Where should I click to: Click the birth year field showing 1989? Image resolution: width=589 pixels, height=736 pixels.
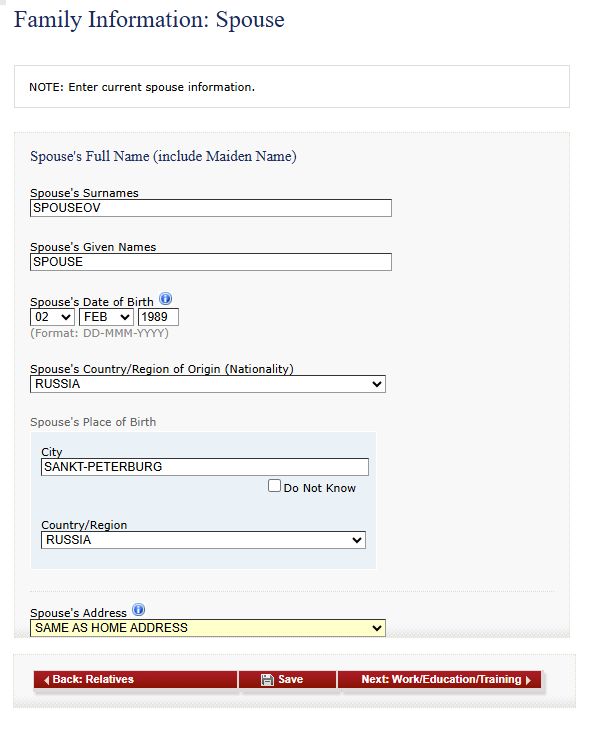pyautogui.click(x=158, y=317)
